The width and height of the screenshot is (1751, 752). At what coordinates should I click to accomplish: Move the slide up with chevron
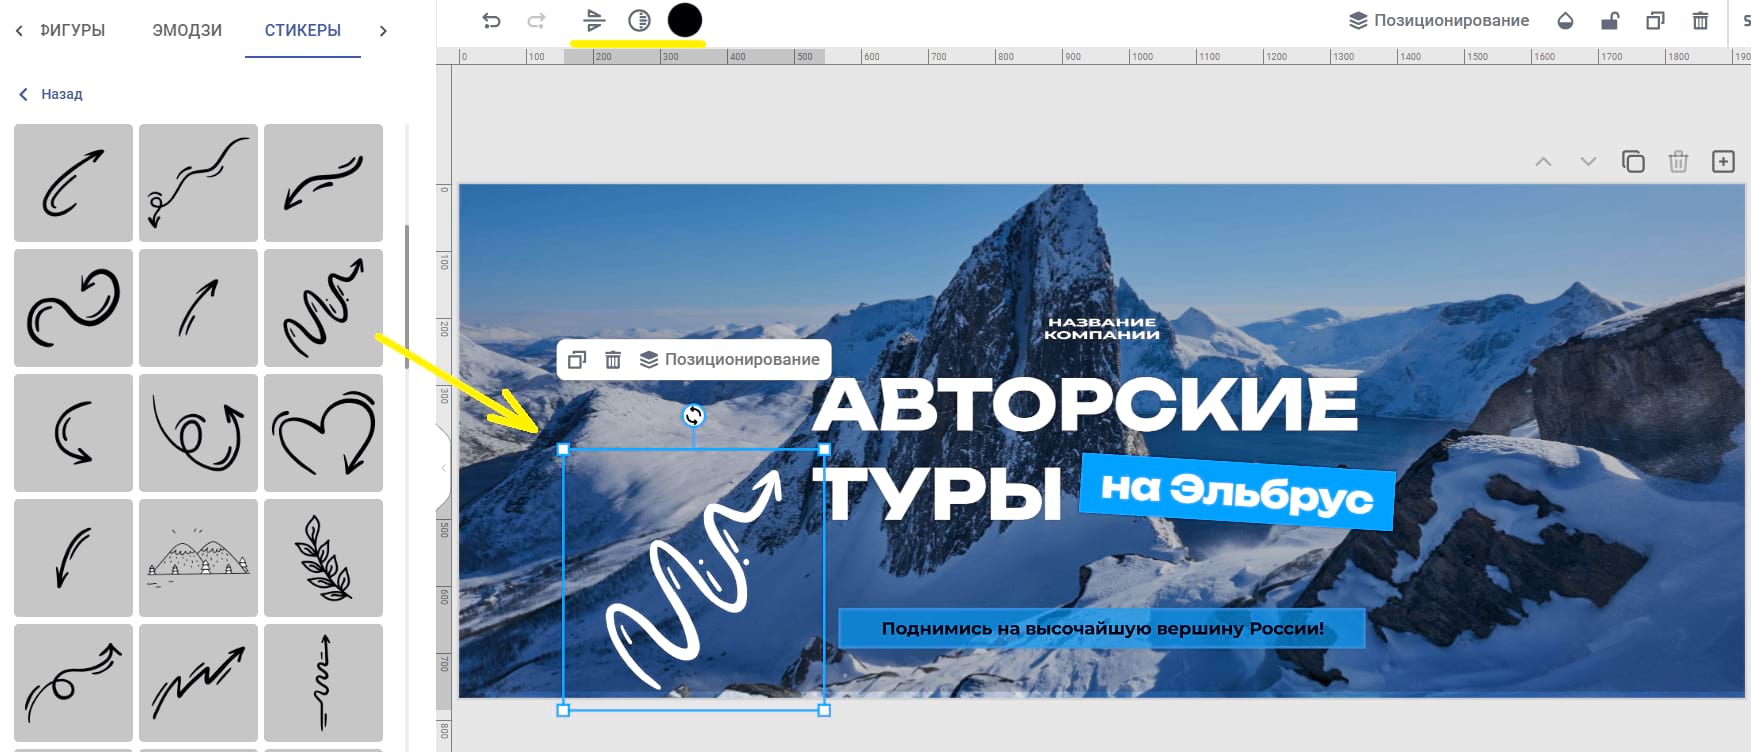(1543, 161)
